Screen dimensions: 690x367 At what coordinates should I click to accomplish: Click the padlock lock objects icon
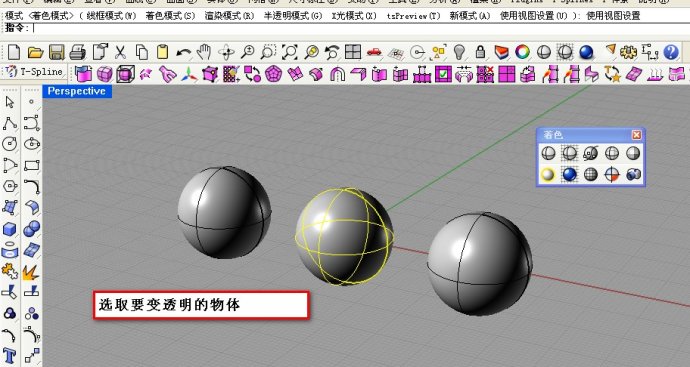[480, 52]
